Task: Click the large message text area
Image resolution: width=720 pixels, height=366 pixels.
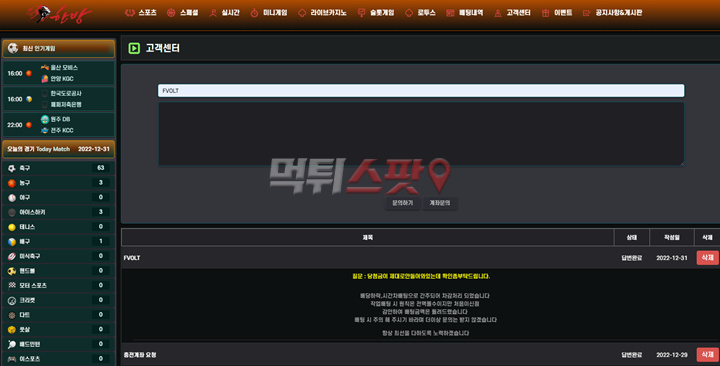Action: 421,134
